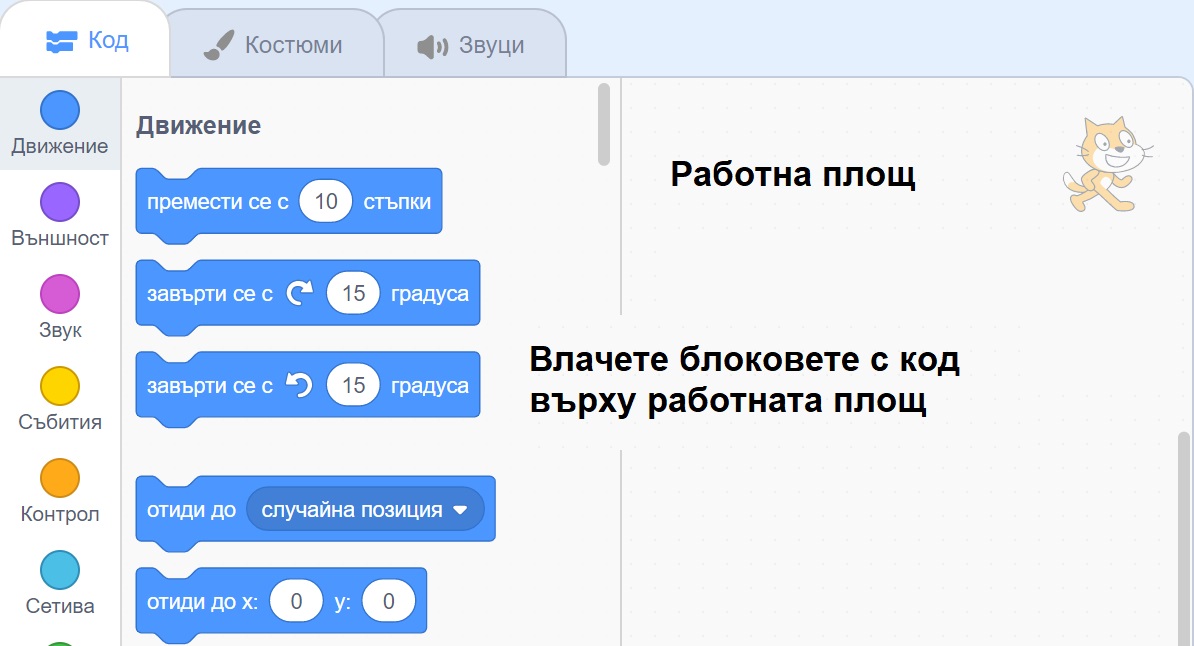Viewport: 1194px width, 646px height.
Task: Switch to the Код tab
Action: 86,40
